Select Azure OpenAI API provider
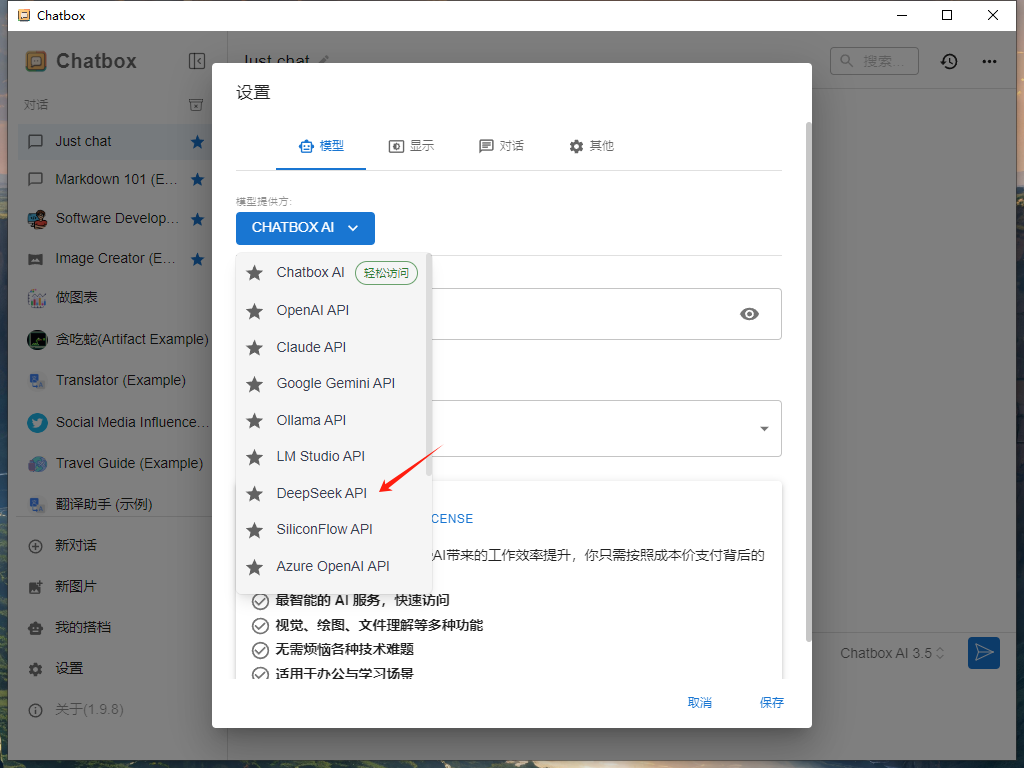 point(331,567)
